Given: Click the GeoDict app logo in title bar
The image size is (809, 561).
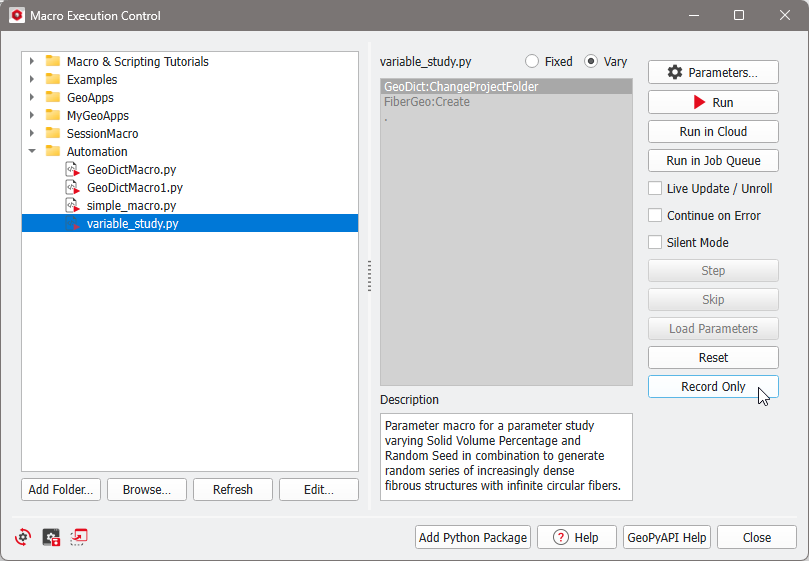Looking at the screenshot, I should coord(17,15).
